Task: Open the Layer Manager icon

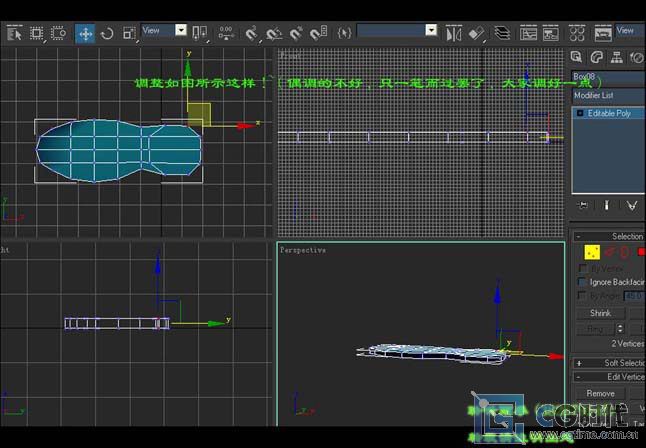Action: (502, 33)
